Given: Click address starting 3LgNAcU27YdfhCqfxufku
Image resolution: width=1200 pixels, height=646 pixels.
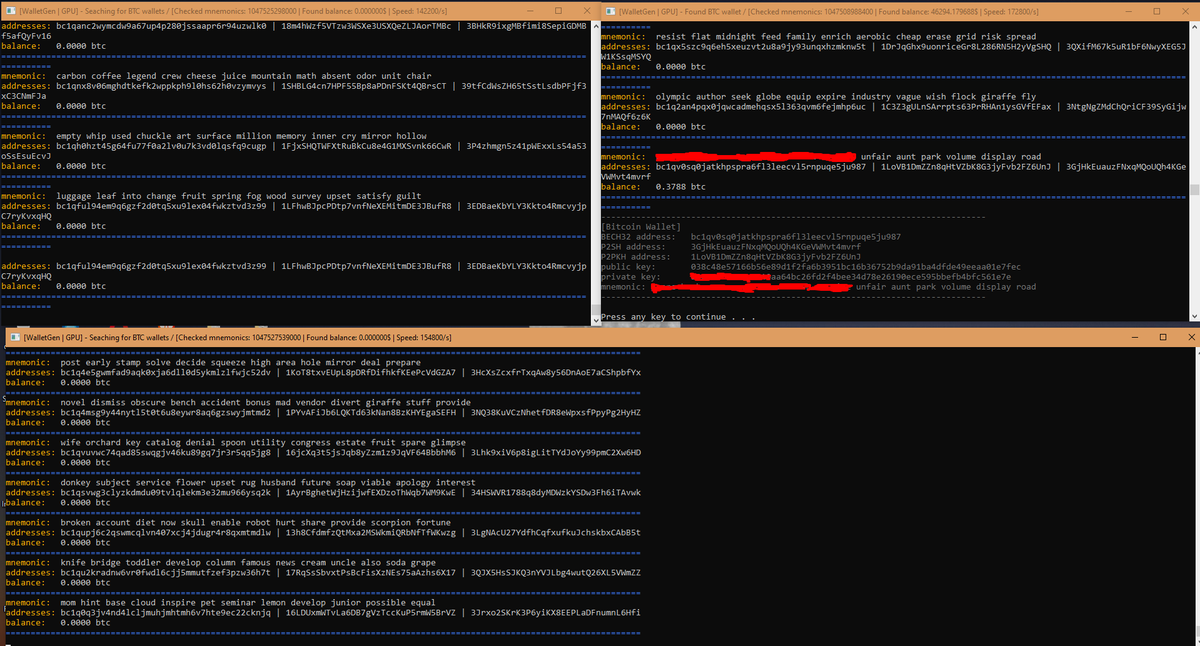Looking at the screenshot, I should click(555, 533).
